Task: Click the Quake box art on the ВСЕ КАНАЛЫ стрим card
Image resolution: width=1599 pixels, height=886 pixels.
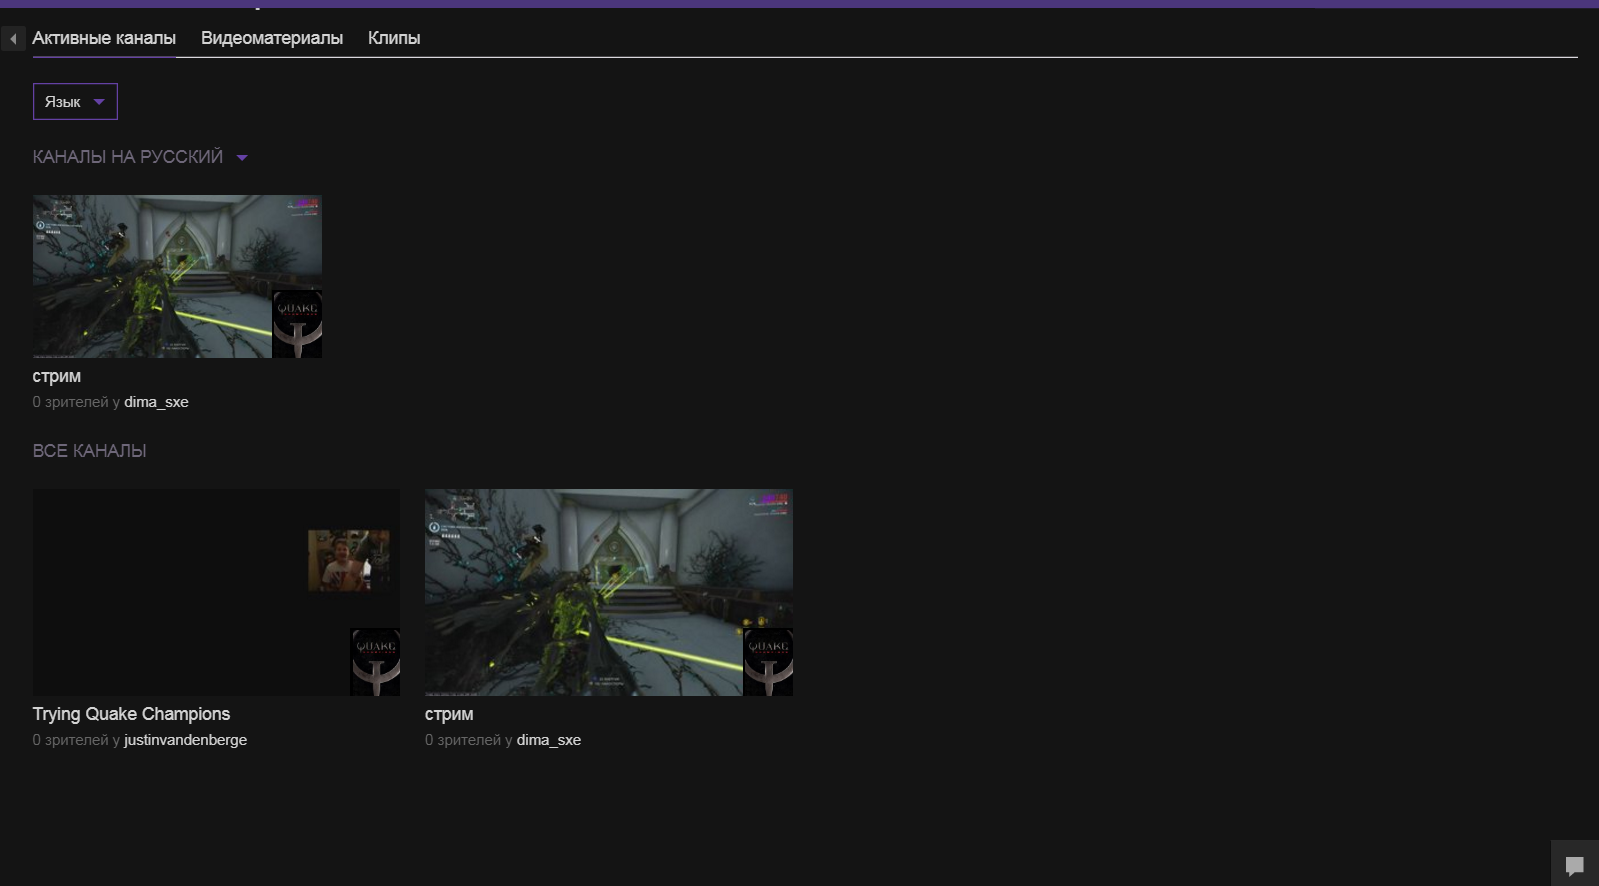Action: (x=768, y=662)
